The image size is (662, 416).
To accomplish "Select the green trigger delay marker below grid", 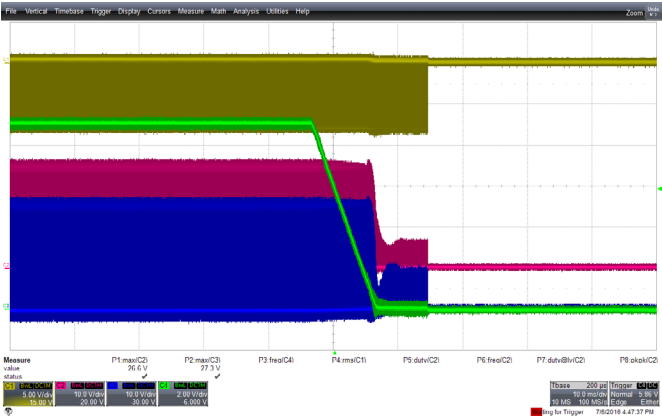I will click(x=334, y=353).
